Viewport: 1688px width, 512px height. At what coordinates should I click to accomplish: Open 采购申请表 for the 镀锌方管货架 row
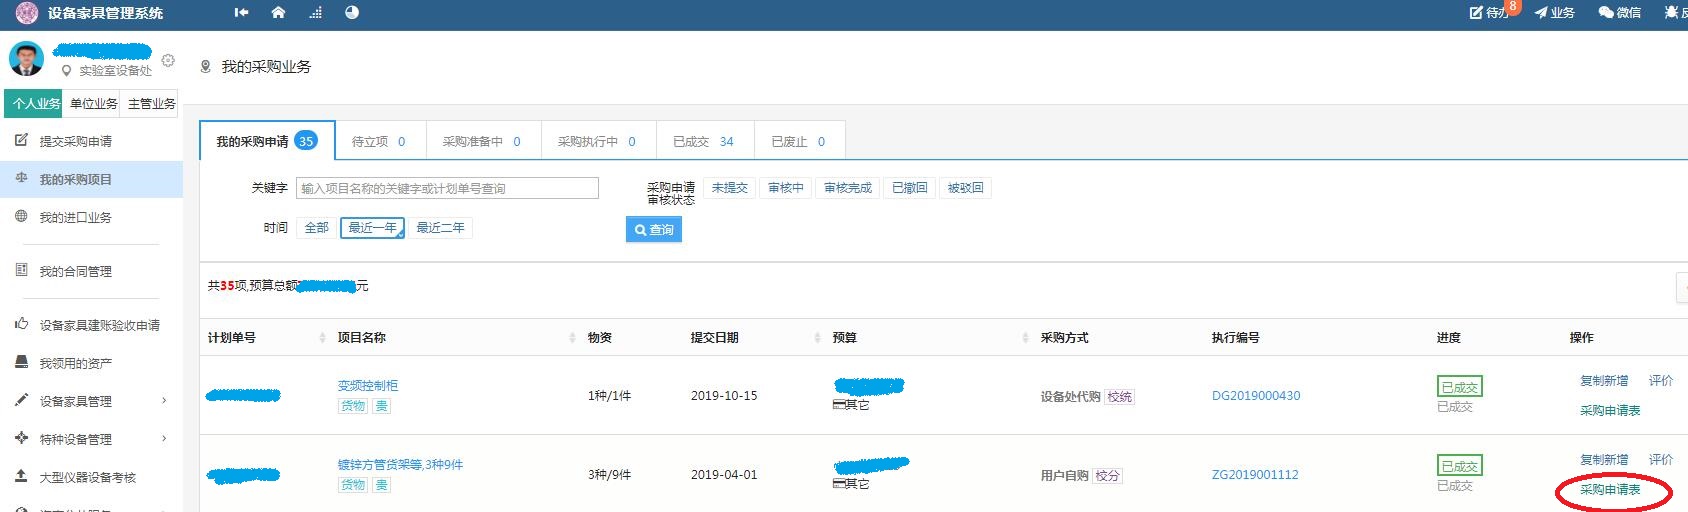1609,490
